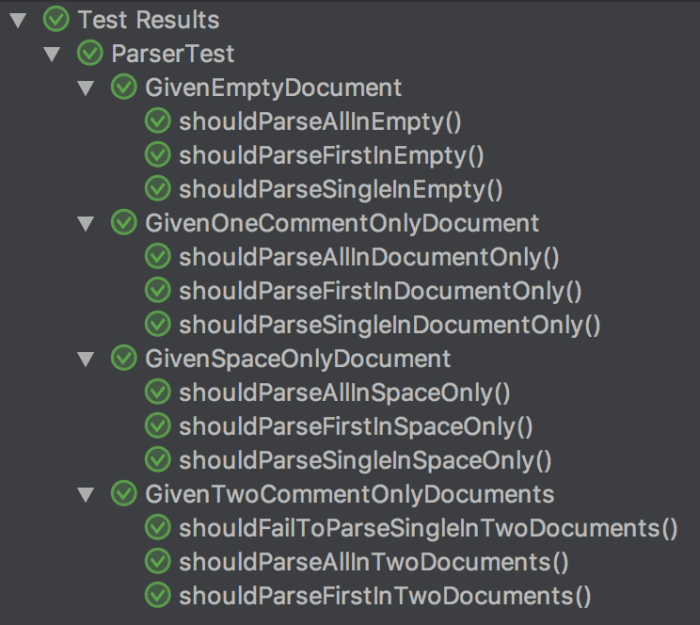Collapse the Test Results root node

pos(18,20)
